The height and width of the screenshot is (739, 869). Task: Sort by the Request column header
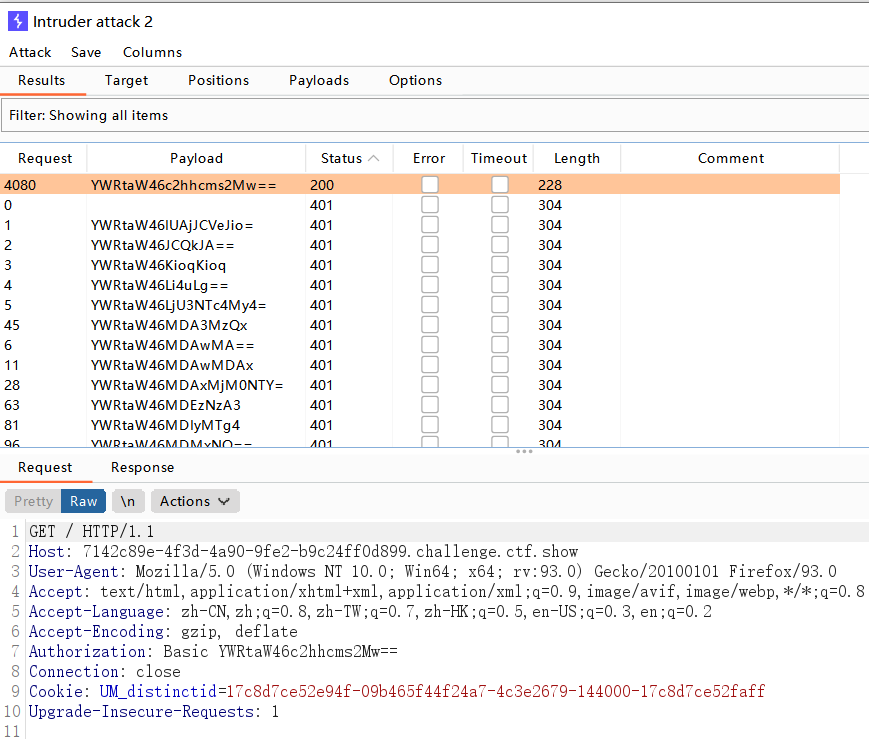pos(45,159)
